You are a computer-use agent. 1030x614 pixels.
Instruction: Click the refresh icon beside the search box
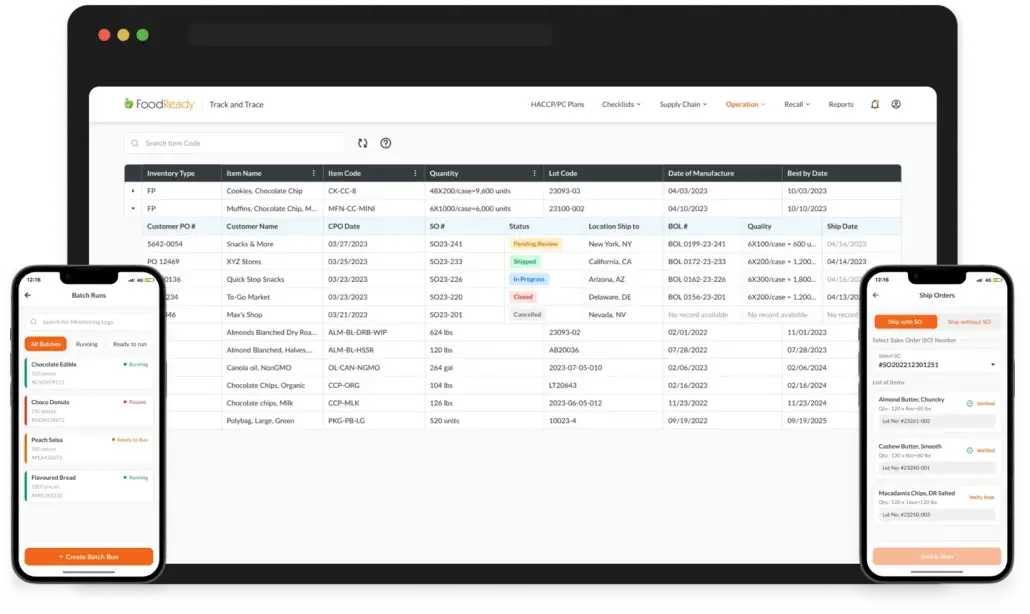click(x=362, y=143)
